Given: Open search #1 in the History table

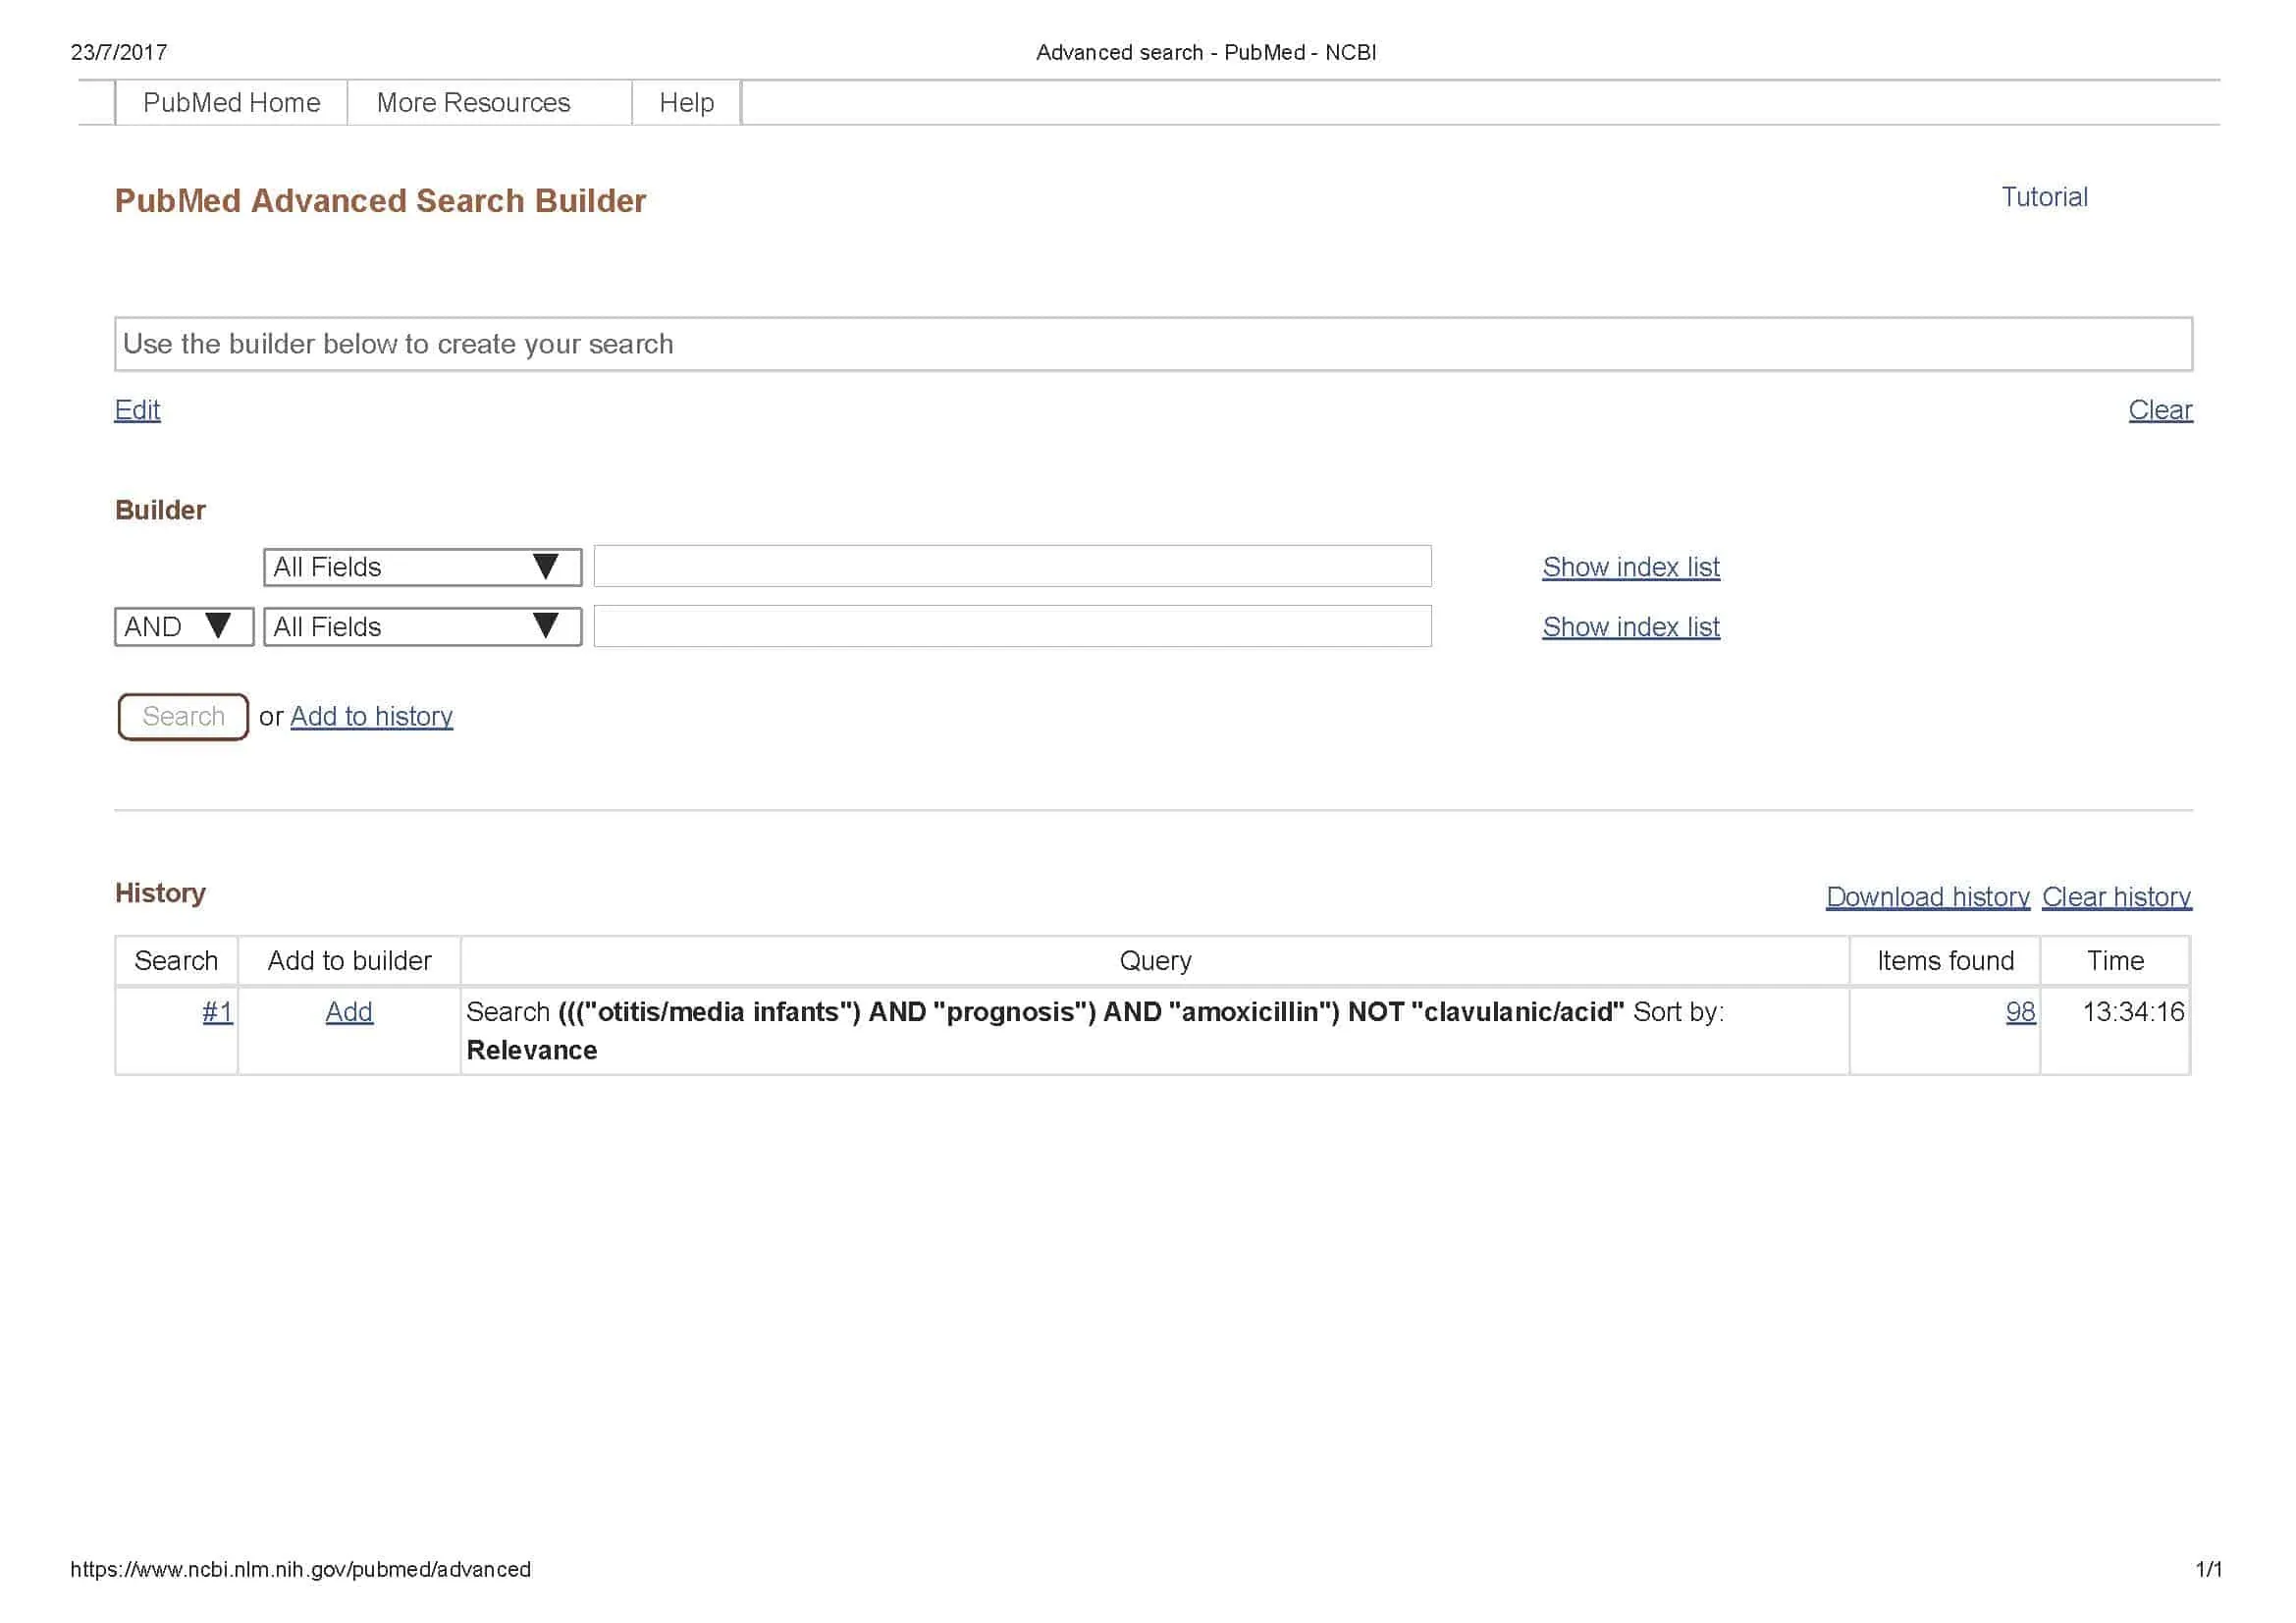Looking at the screenshot, I should [217, 1012].
